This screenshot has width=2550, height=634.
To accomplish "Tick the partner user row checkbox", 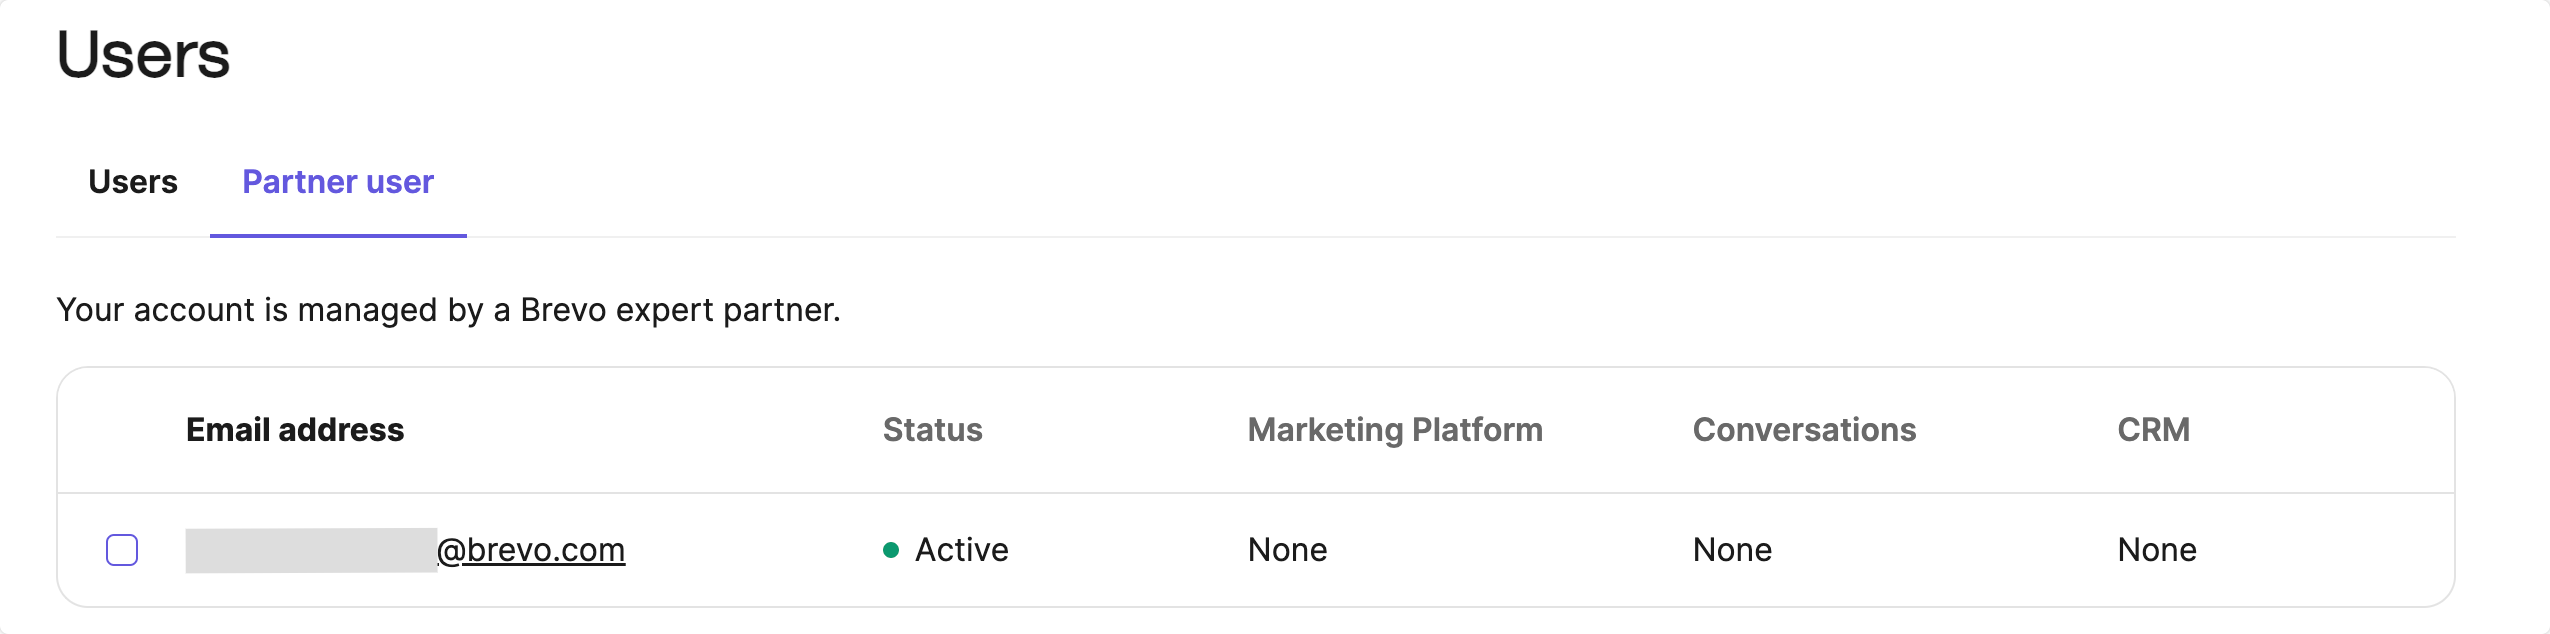I will pos(122,550).
